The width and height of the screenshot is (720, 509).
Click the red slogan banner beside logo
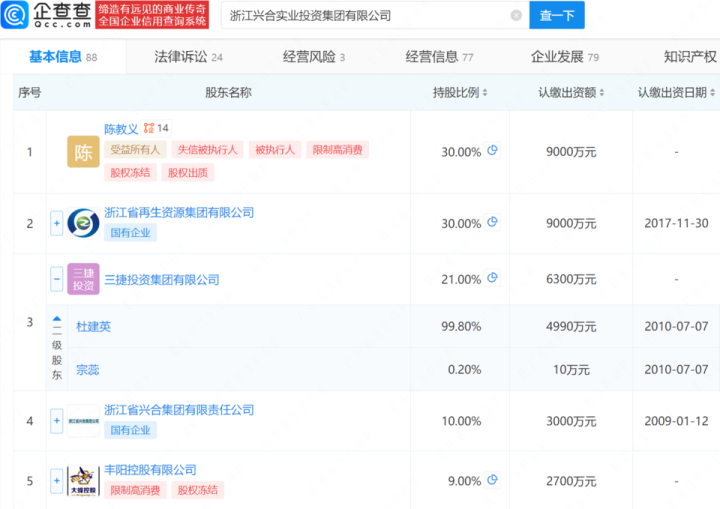[x=152, y=15]
